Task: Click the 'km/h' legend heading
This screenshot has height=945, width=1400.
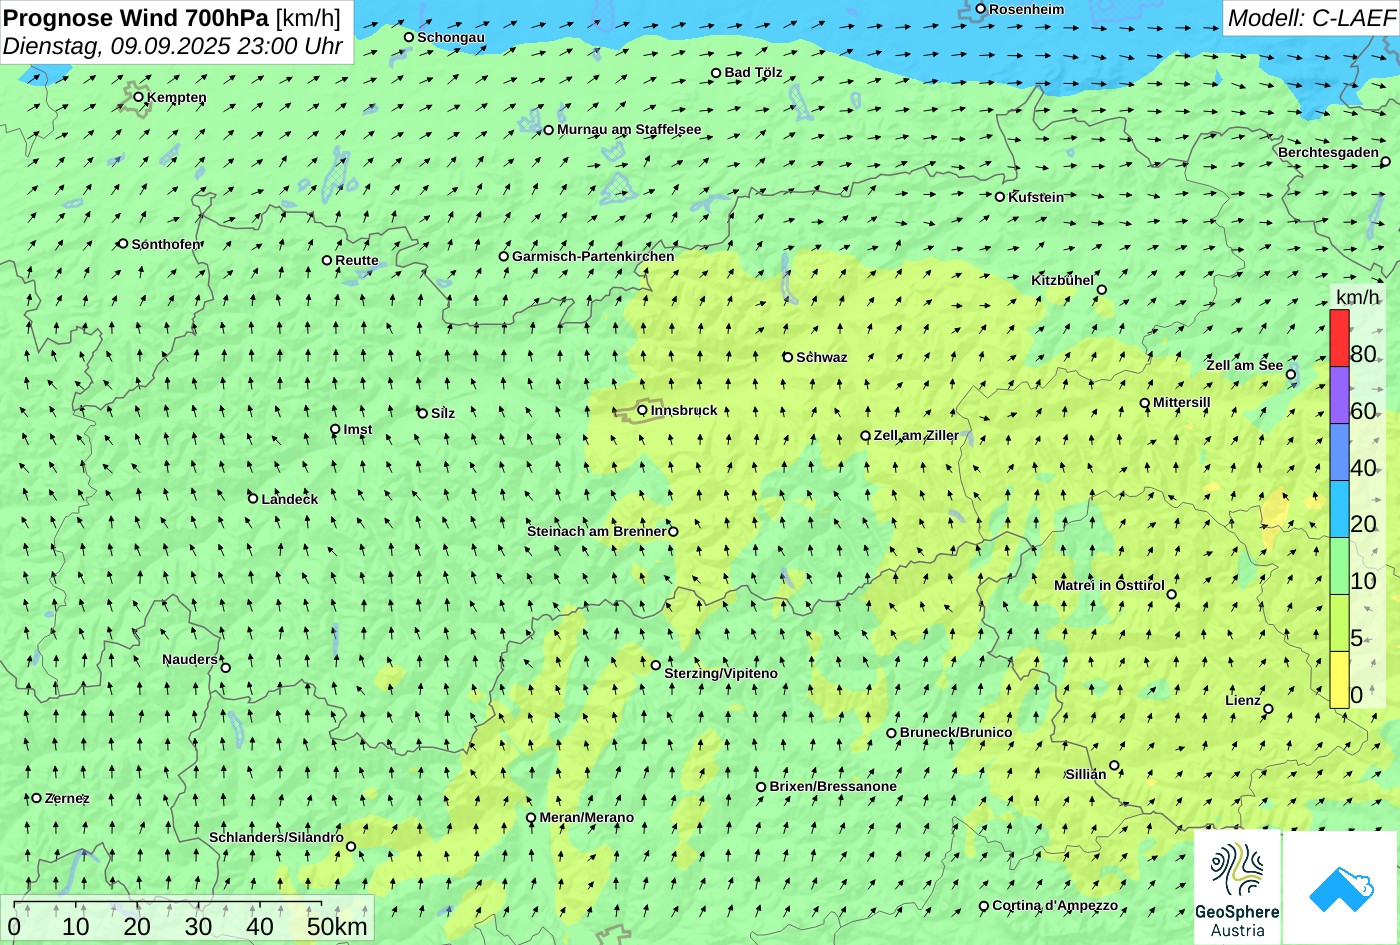Action: (x=1357, y=297)
